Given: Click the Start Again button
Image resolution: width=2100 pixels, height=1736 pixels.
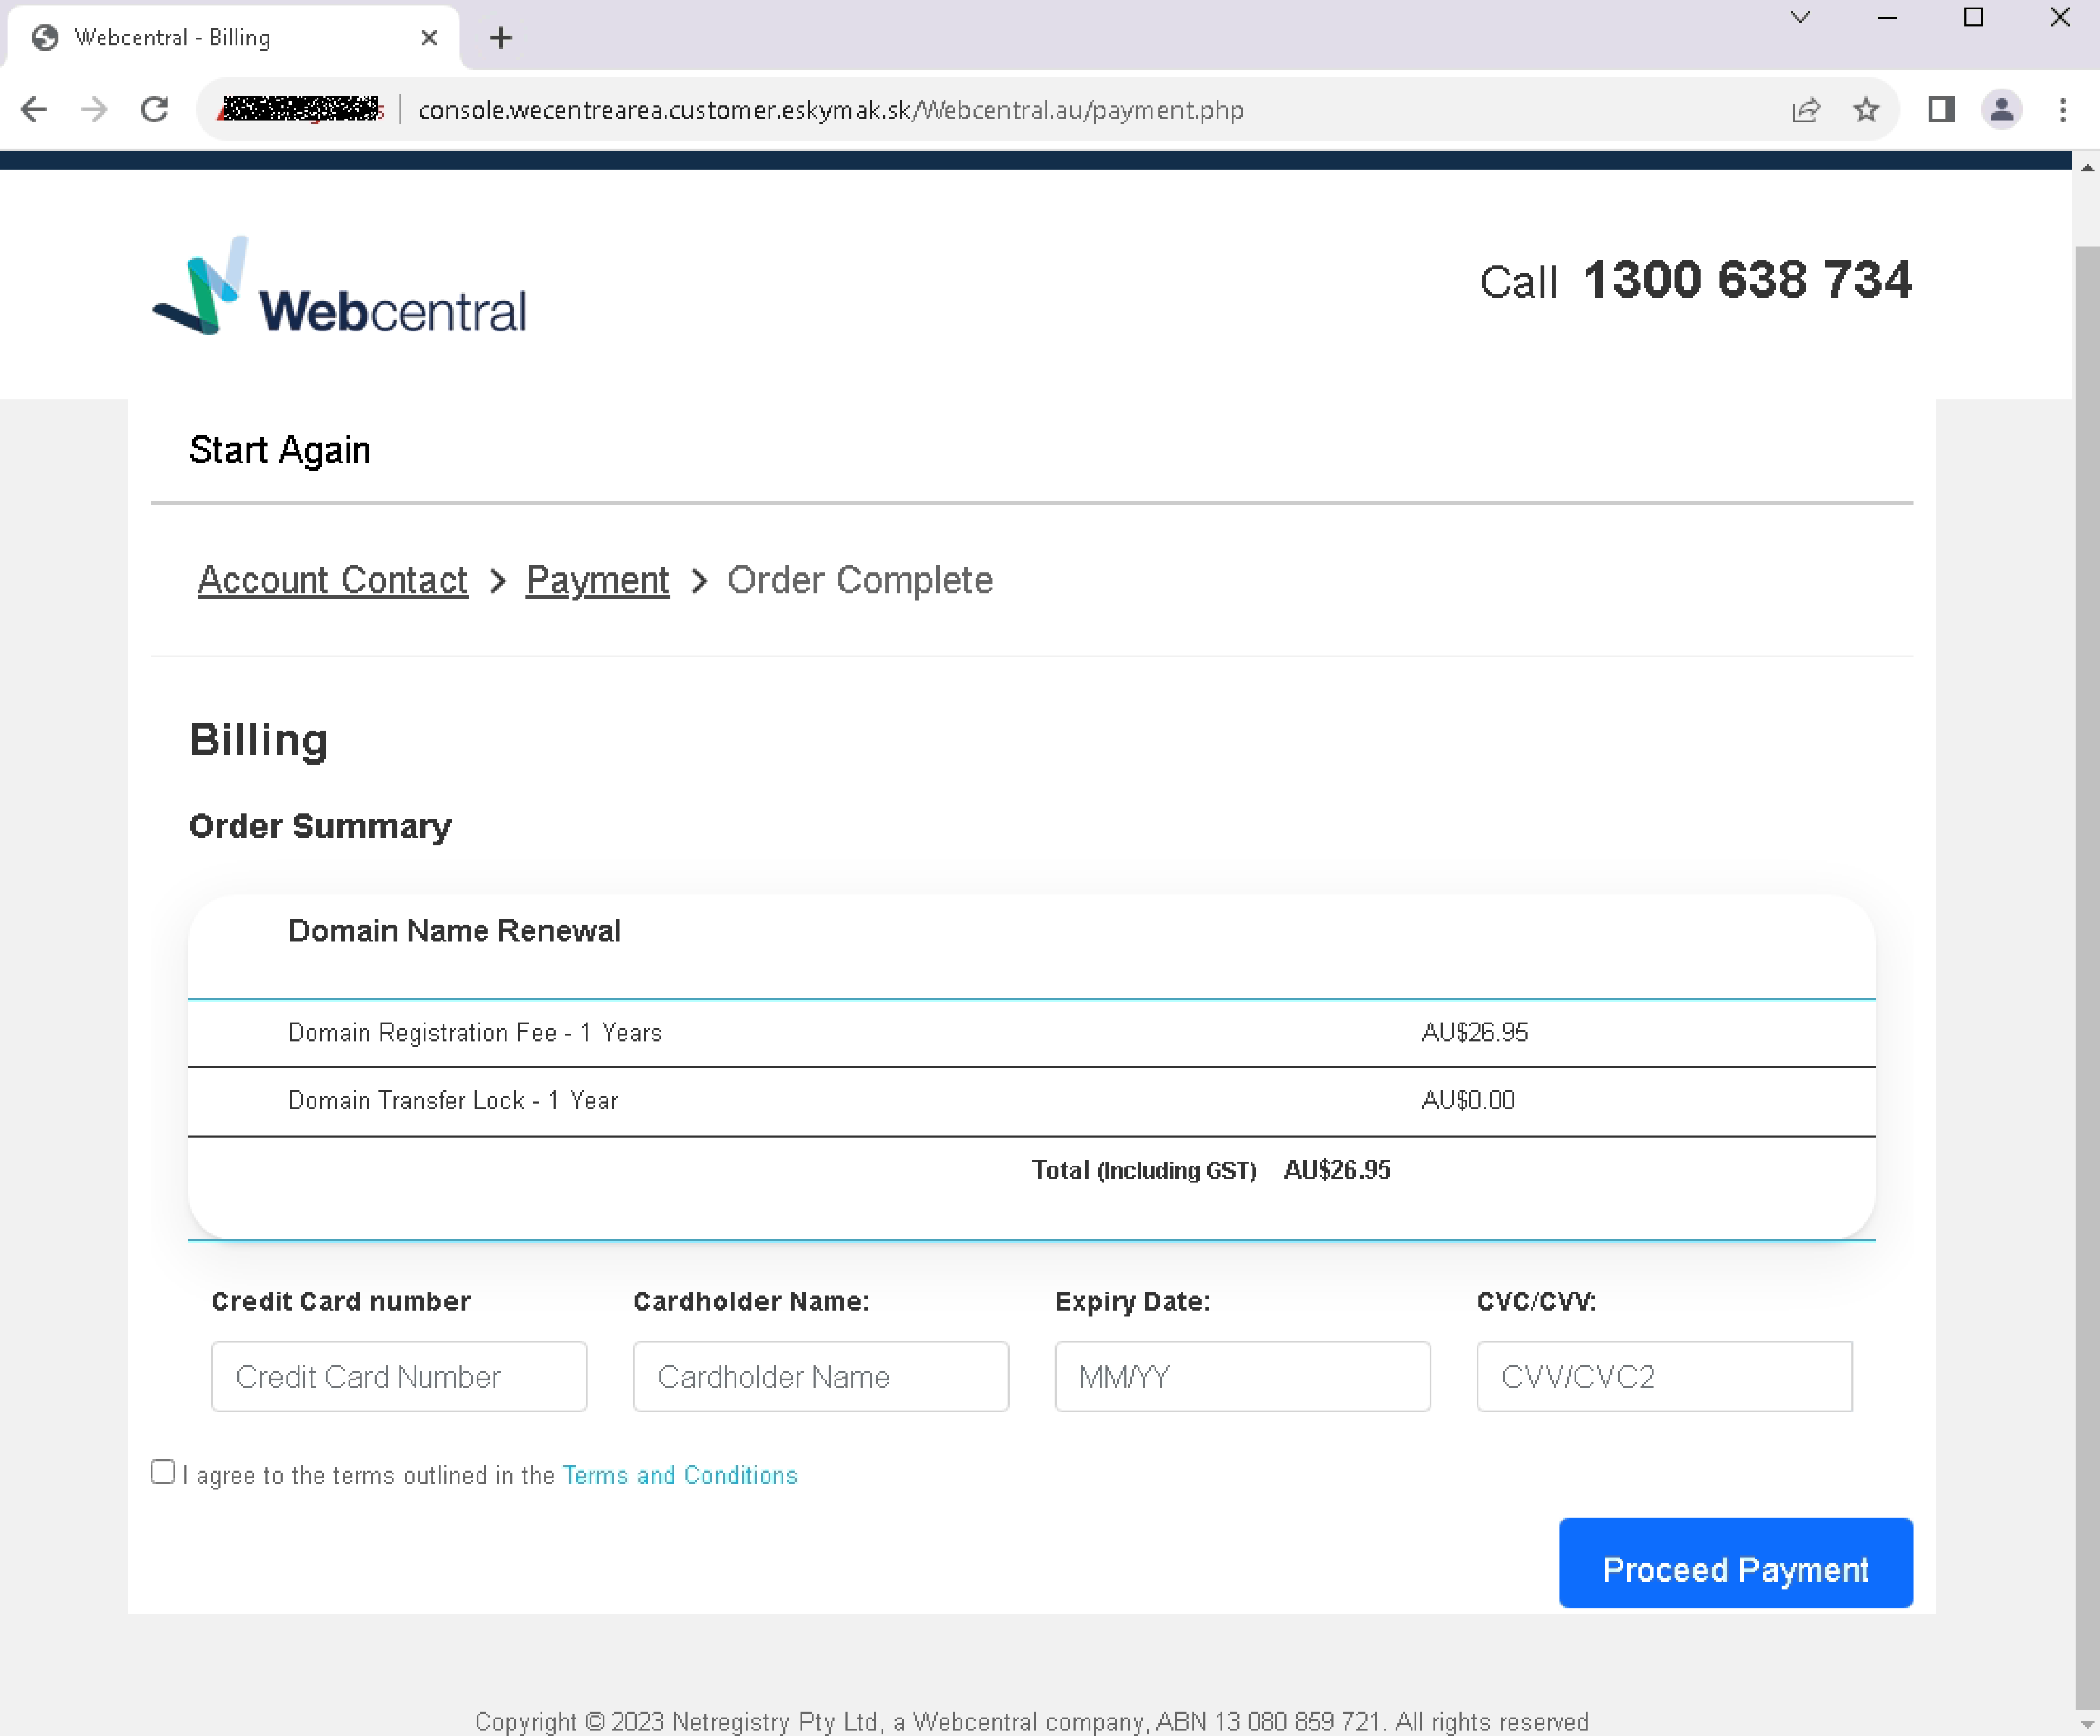Looking at the screenshot, I should click(279, 450).
